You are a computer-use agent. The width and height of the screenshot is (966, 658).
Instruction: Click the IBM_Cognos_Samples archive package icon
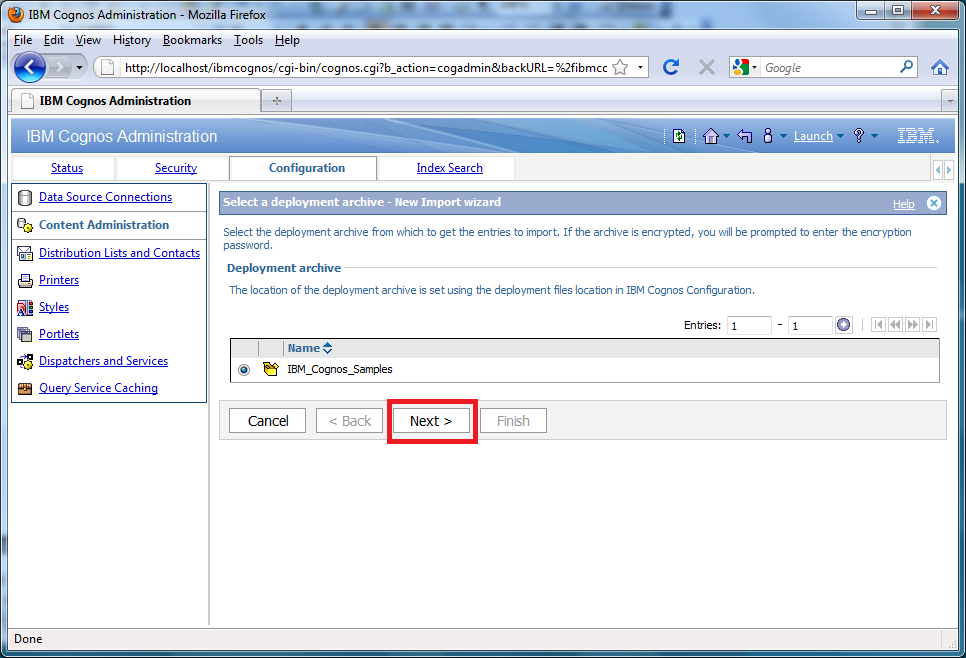tap(270, 369)
